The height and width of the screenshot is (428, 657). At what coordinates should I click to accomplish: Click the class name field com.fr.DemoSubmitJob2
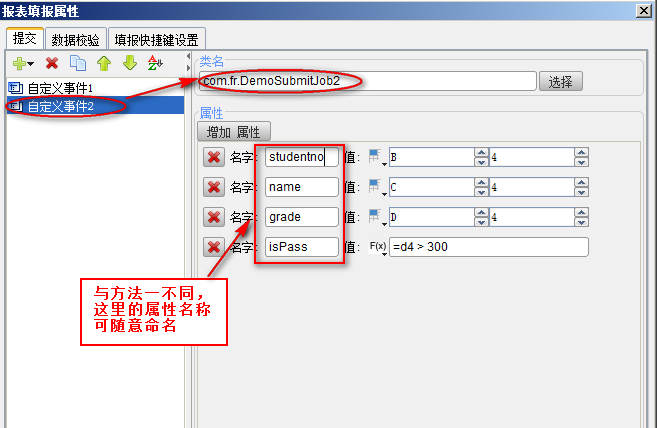point(367,81)
